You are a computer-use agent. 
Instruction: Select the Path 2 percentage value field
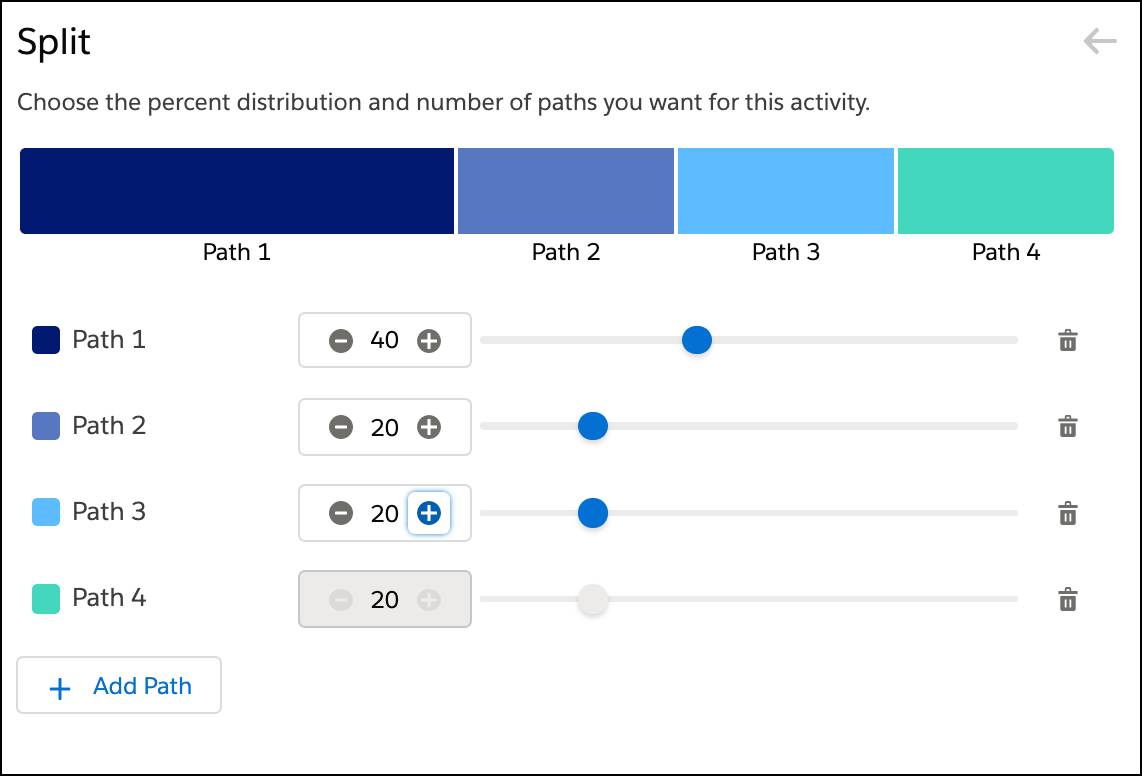[385, 427]
